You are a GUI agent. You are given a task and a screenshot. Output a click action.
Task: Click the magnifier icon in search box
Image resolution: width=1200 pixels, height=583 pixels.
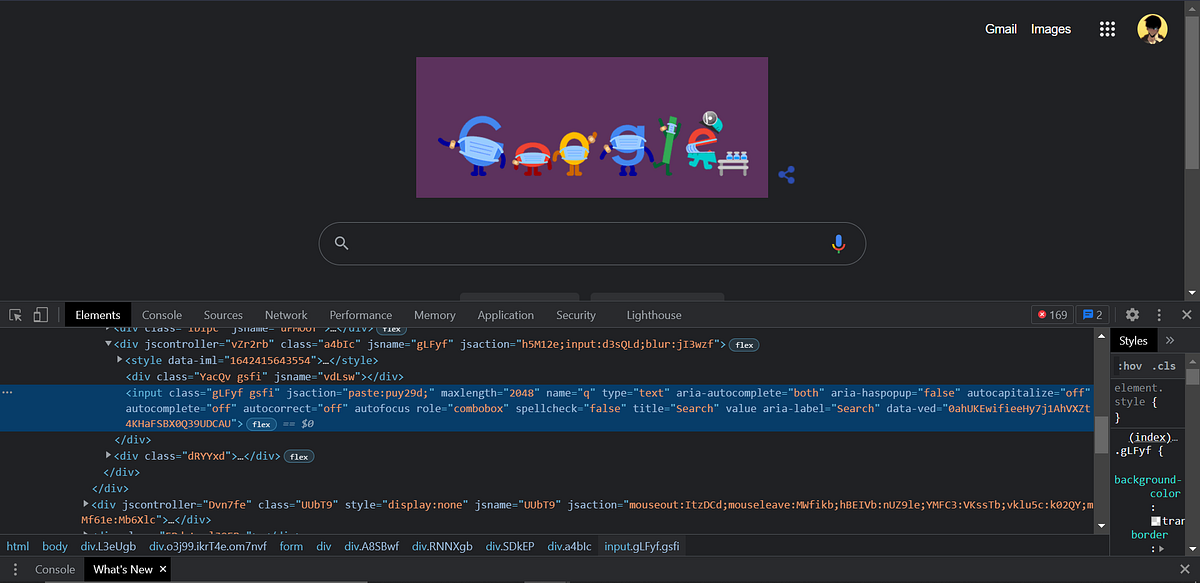coord(342,243)
